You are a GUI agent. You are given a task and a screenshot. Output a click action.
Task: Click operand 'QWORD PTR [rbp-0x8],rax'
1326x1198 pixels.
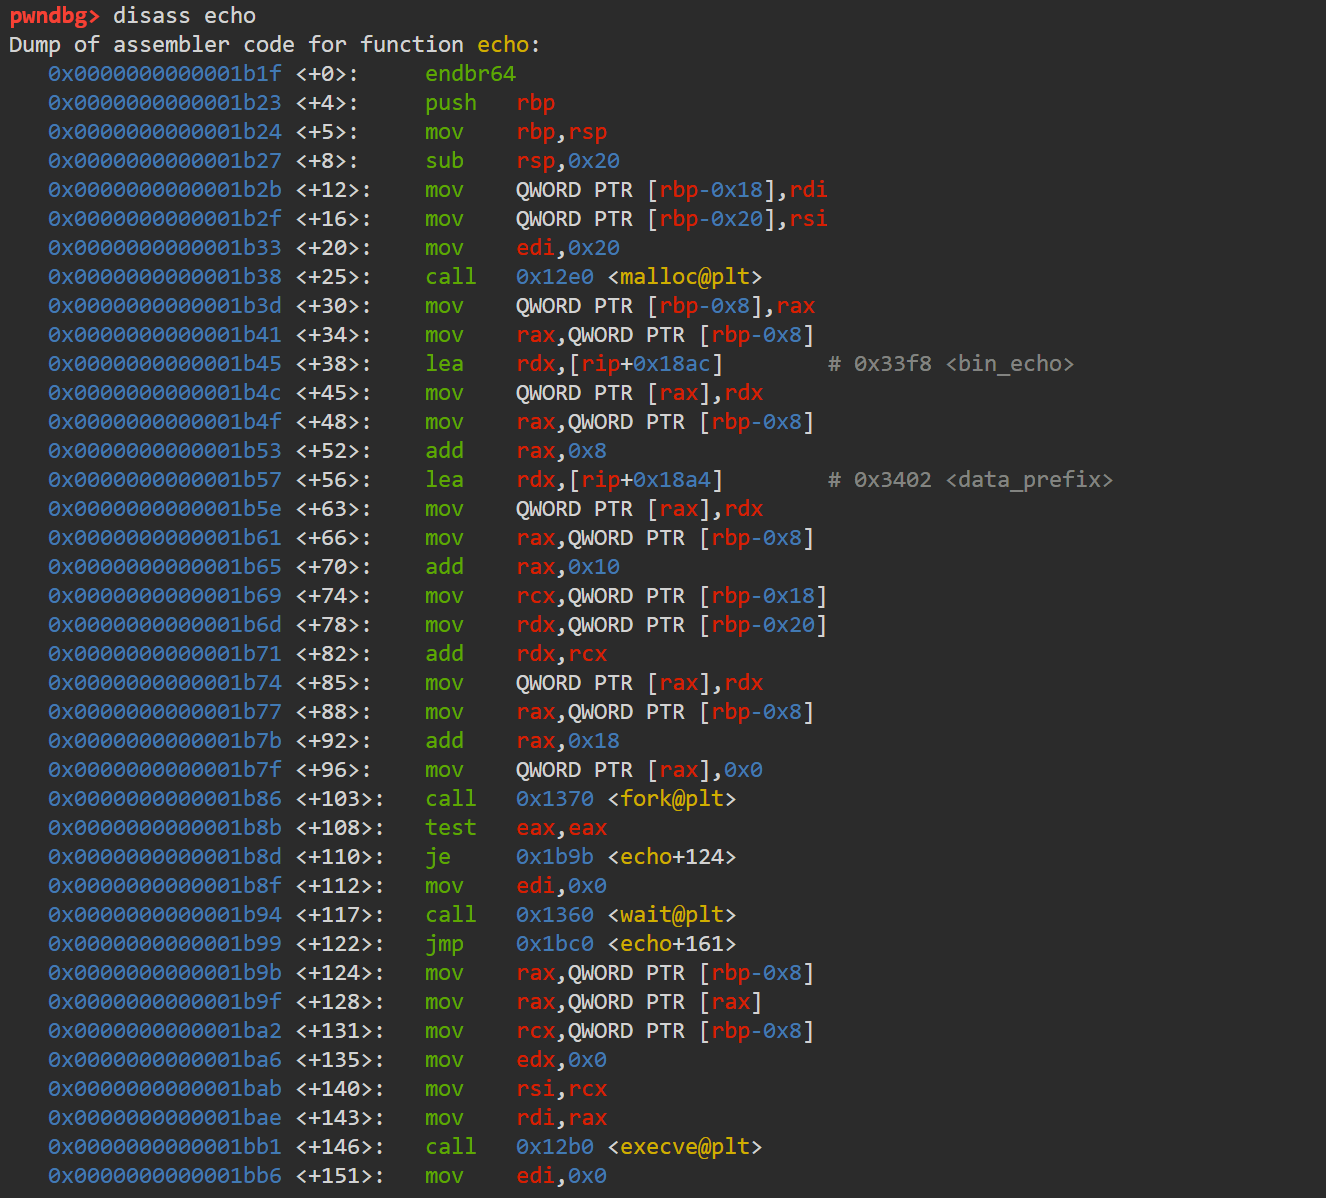click(666, 306)
